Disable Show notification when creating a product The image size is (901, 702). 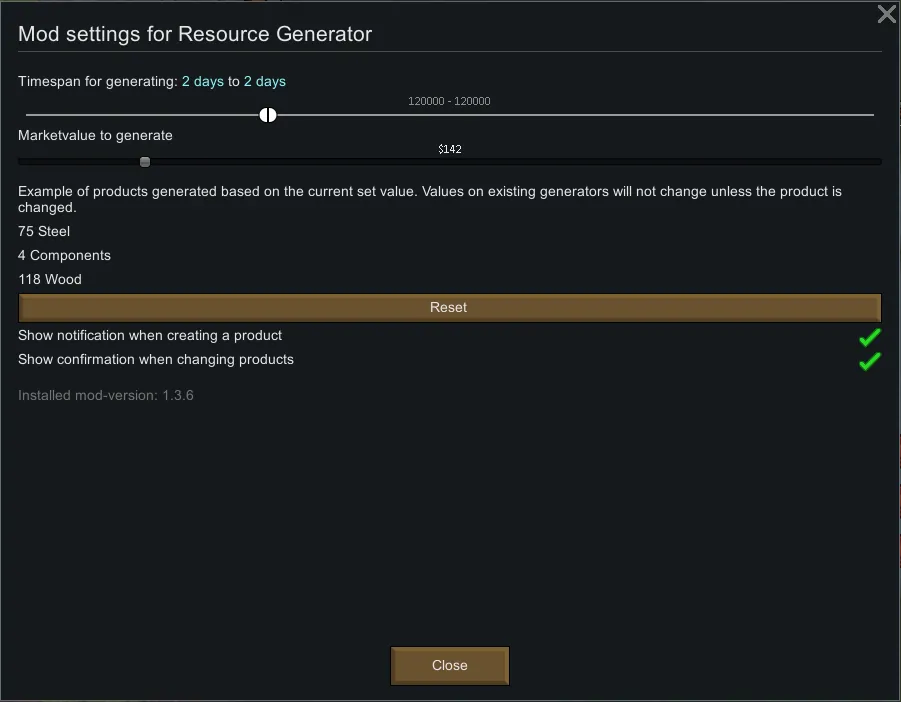[869, 337]
